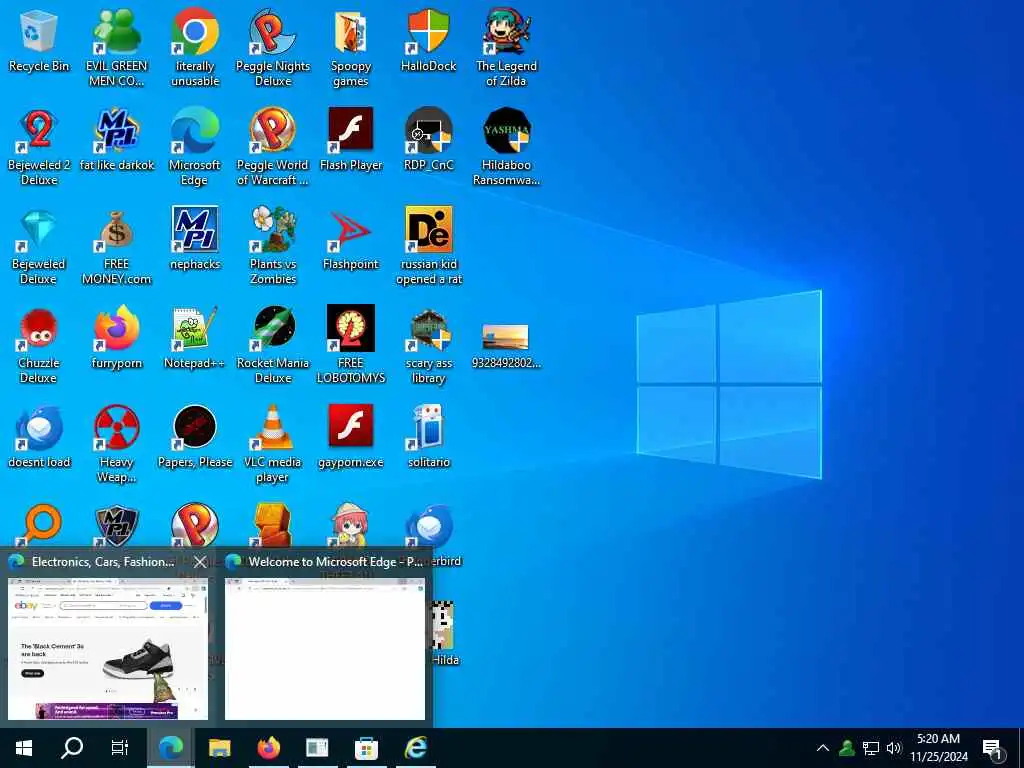Open Task View on the taskbar
Screen dimensions: 1024x768
120,748
